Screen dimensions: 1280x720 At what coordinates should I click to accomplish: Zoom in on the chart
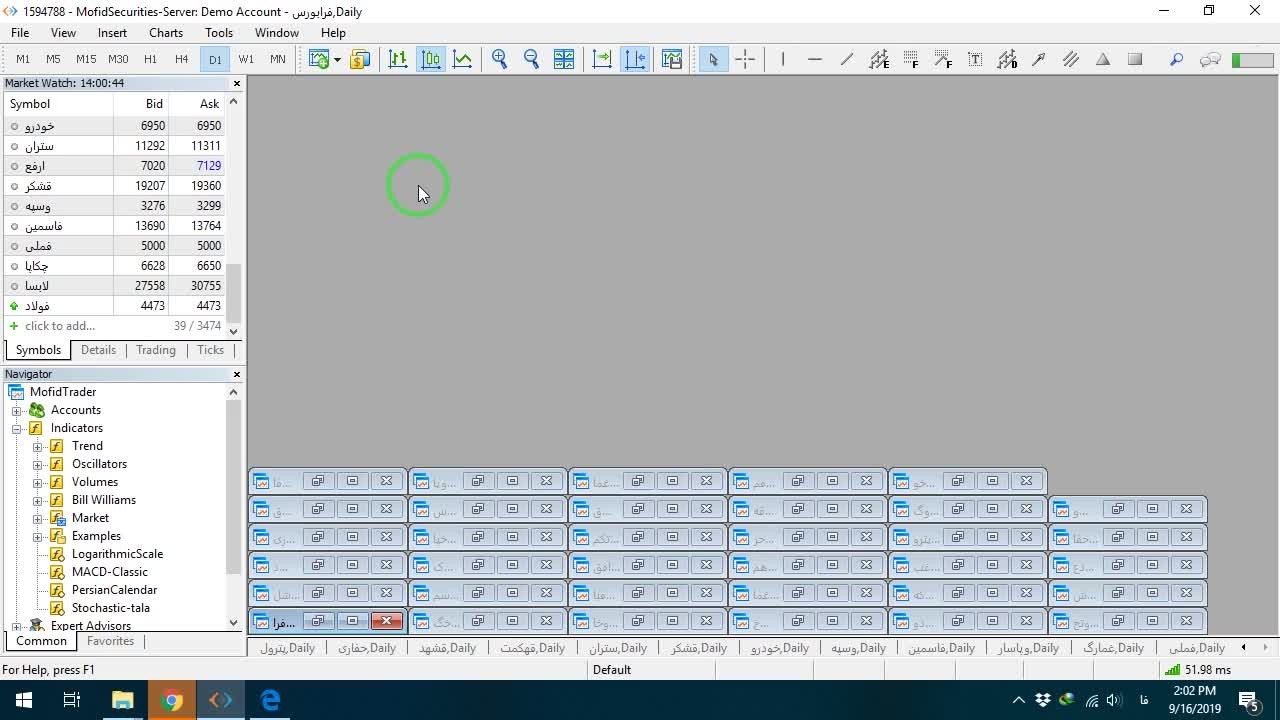pyautogui.click(x=500, y=59)
